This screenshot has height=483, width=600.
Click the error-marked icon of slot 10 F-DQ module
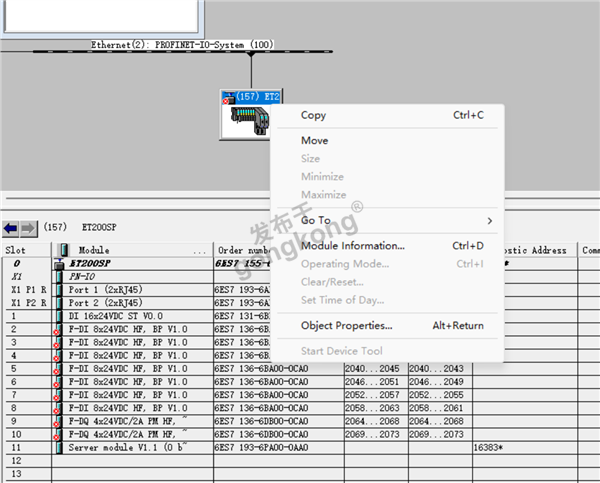pyautogui.click(x=58, y=435)
